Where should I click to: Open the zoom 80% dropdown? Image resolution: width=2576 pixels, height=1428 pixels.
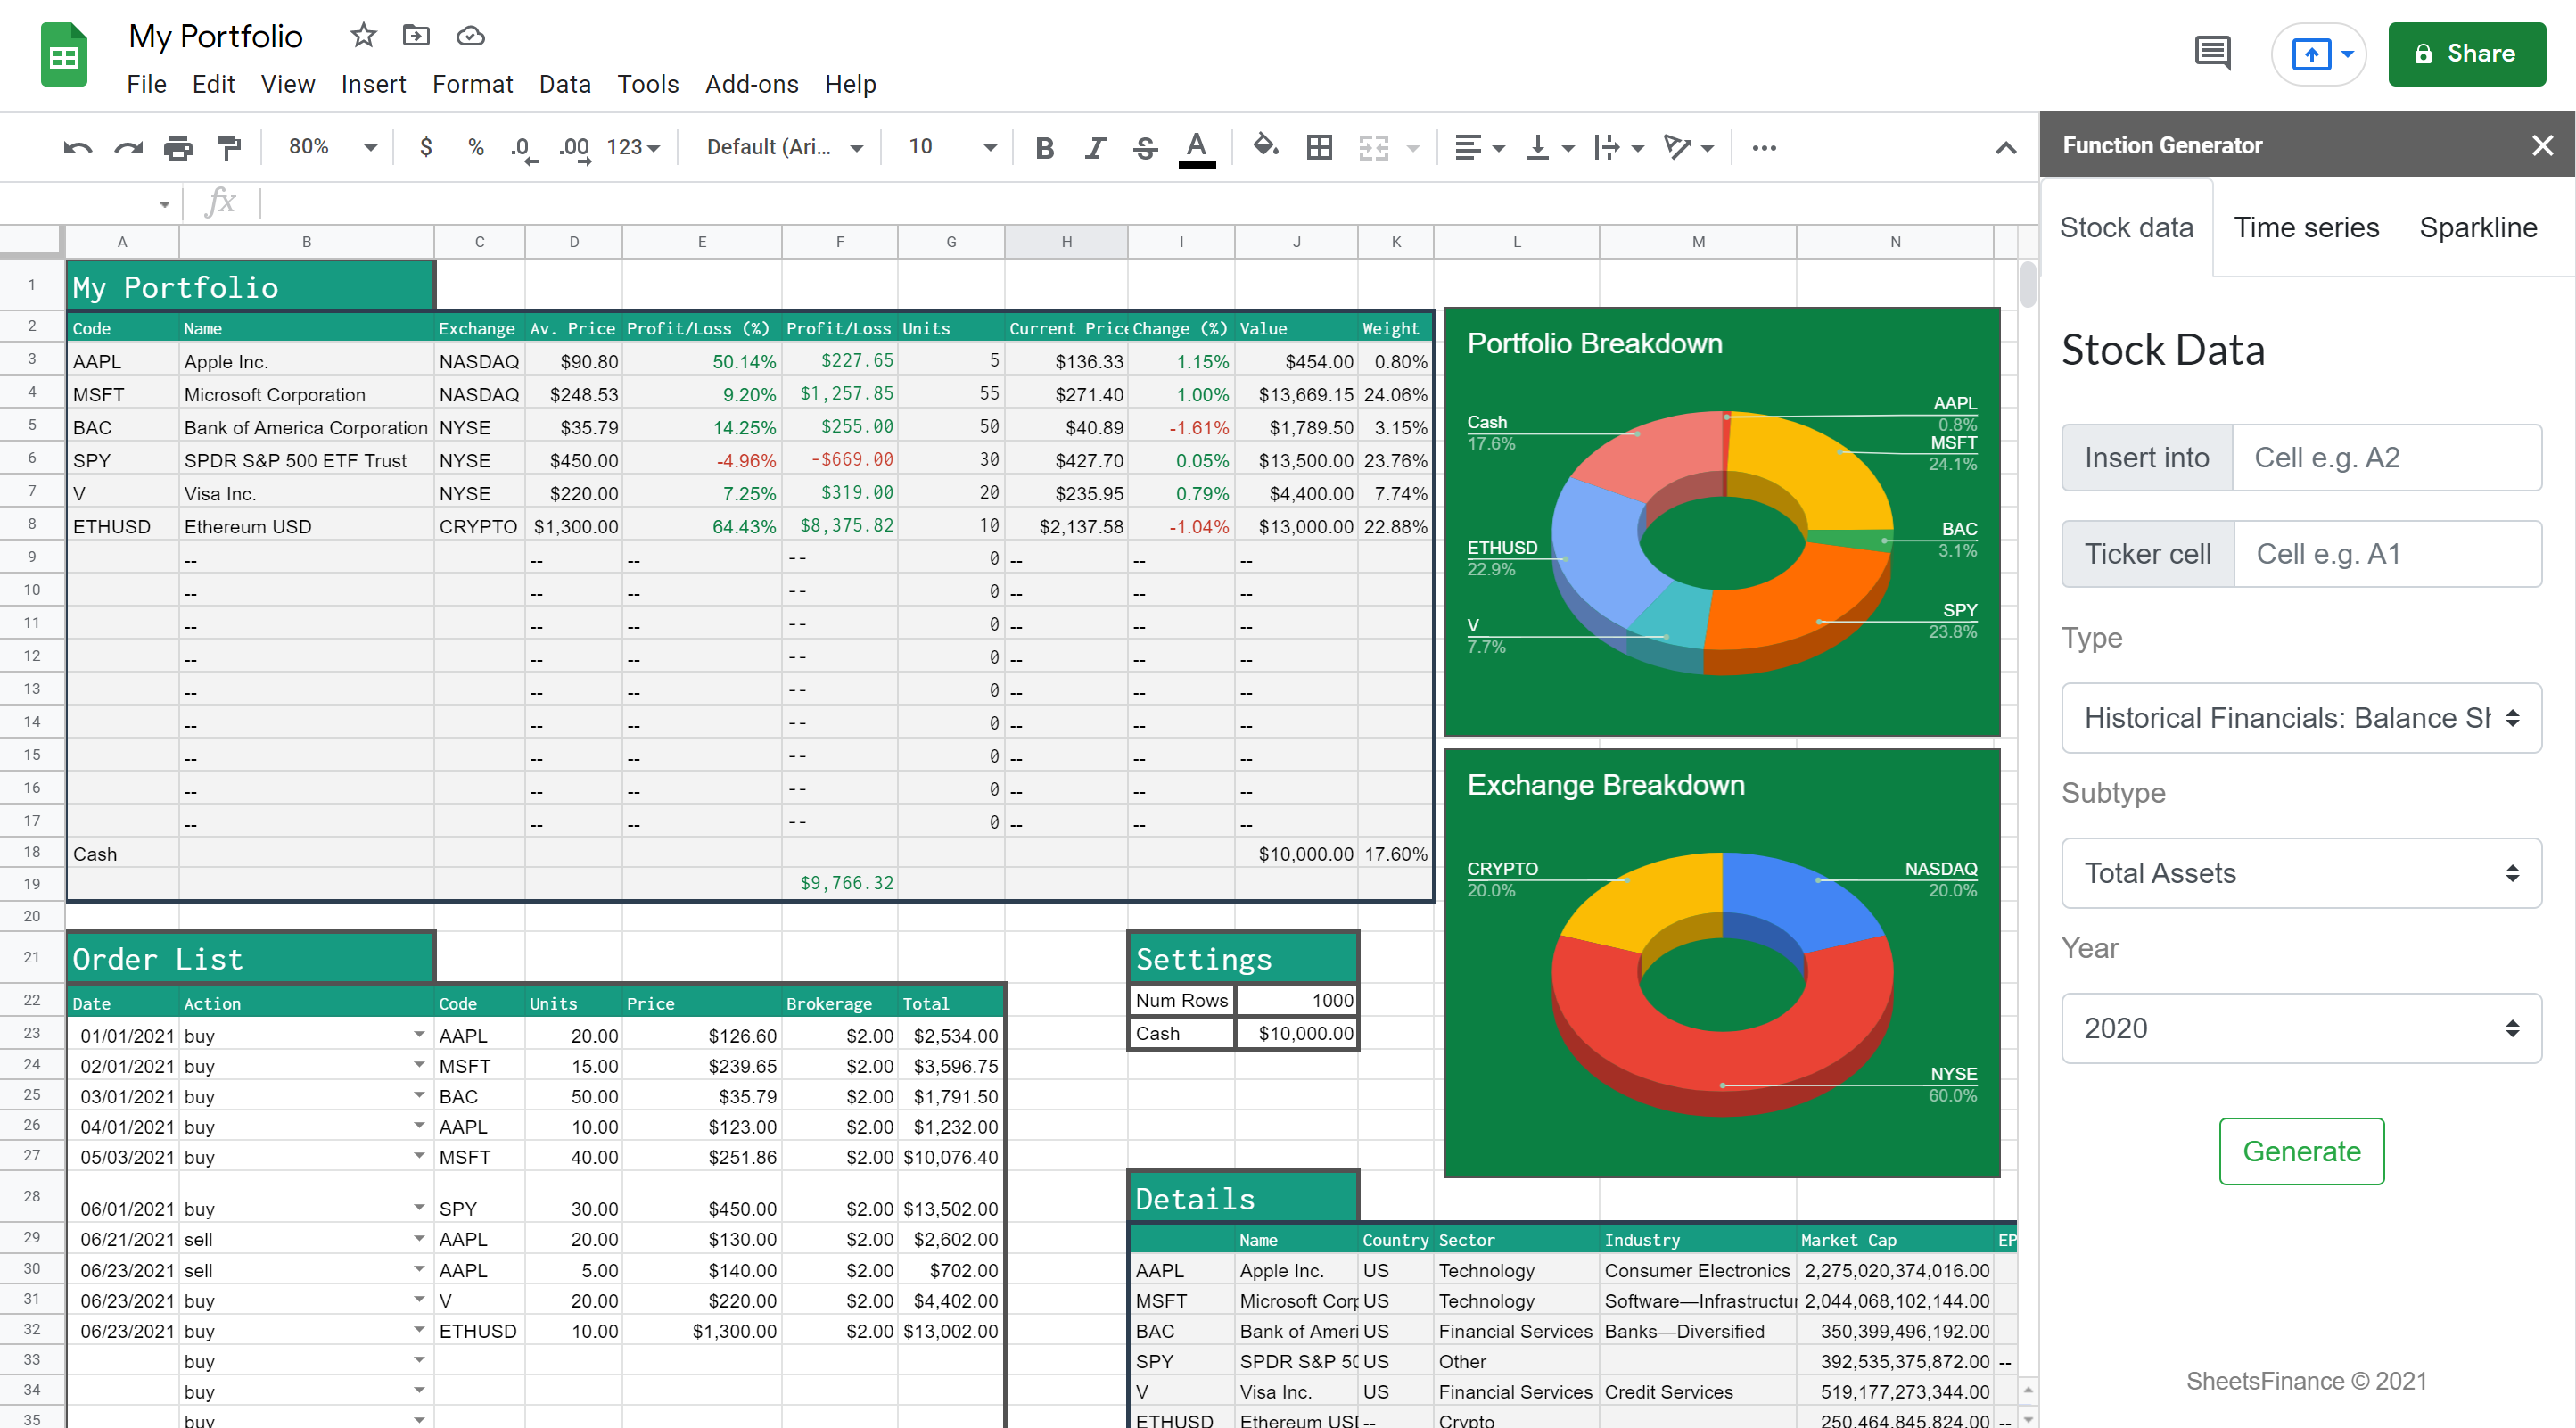(x=333, y=147)
